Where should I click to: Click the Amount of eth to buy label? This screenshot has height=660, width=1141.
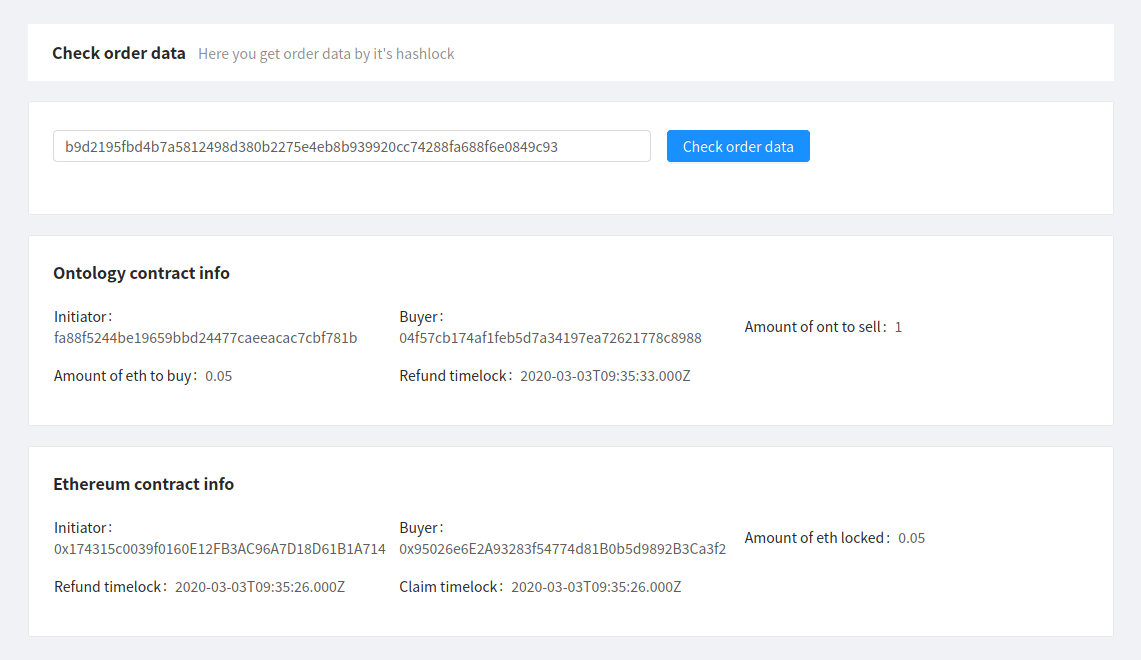coord(125,376)
